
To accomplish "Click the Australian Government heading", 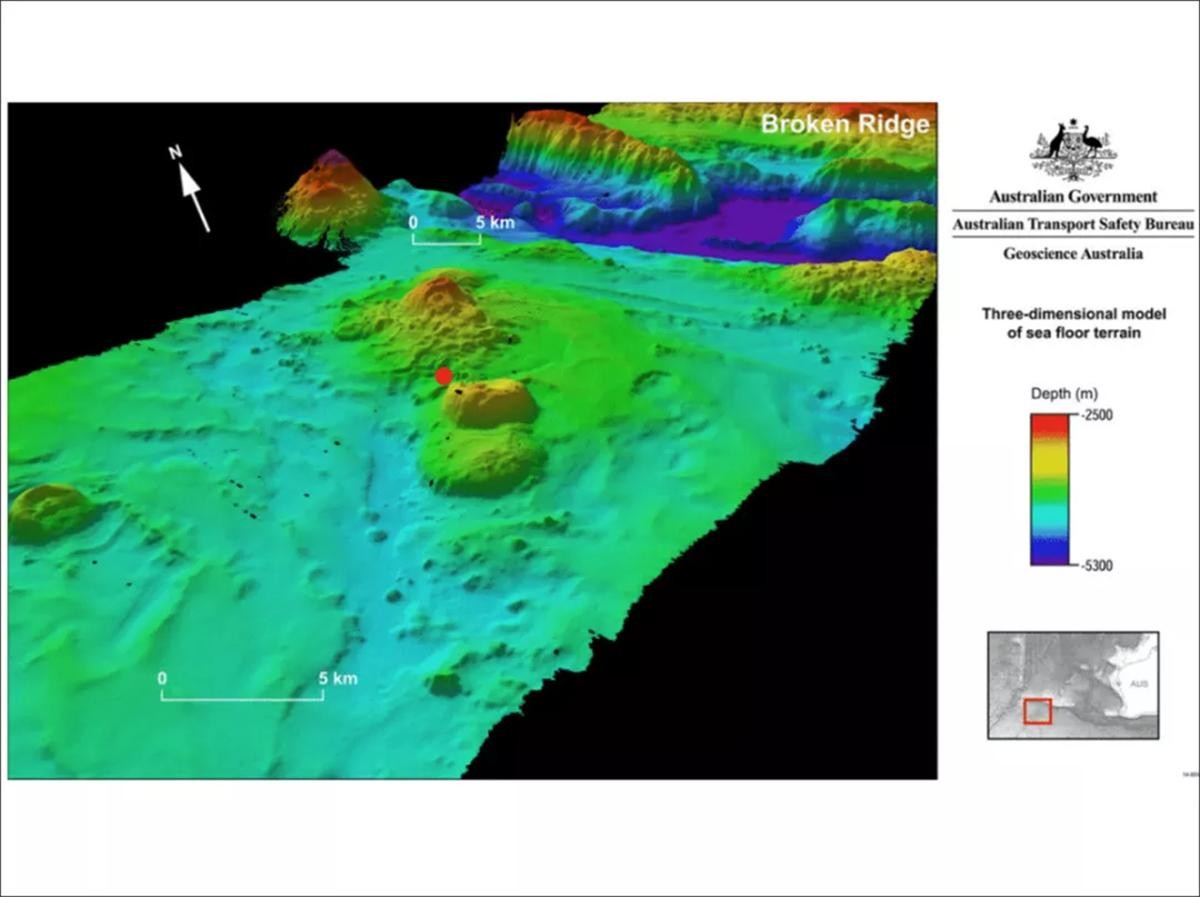I will point(1073,197).
